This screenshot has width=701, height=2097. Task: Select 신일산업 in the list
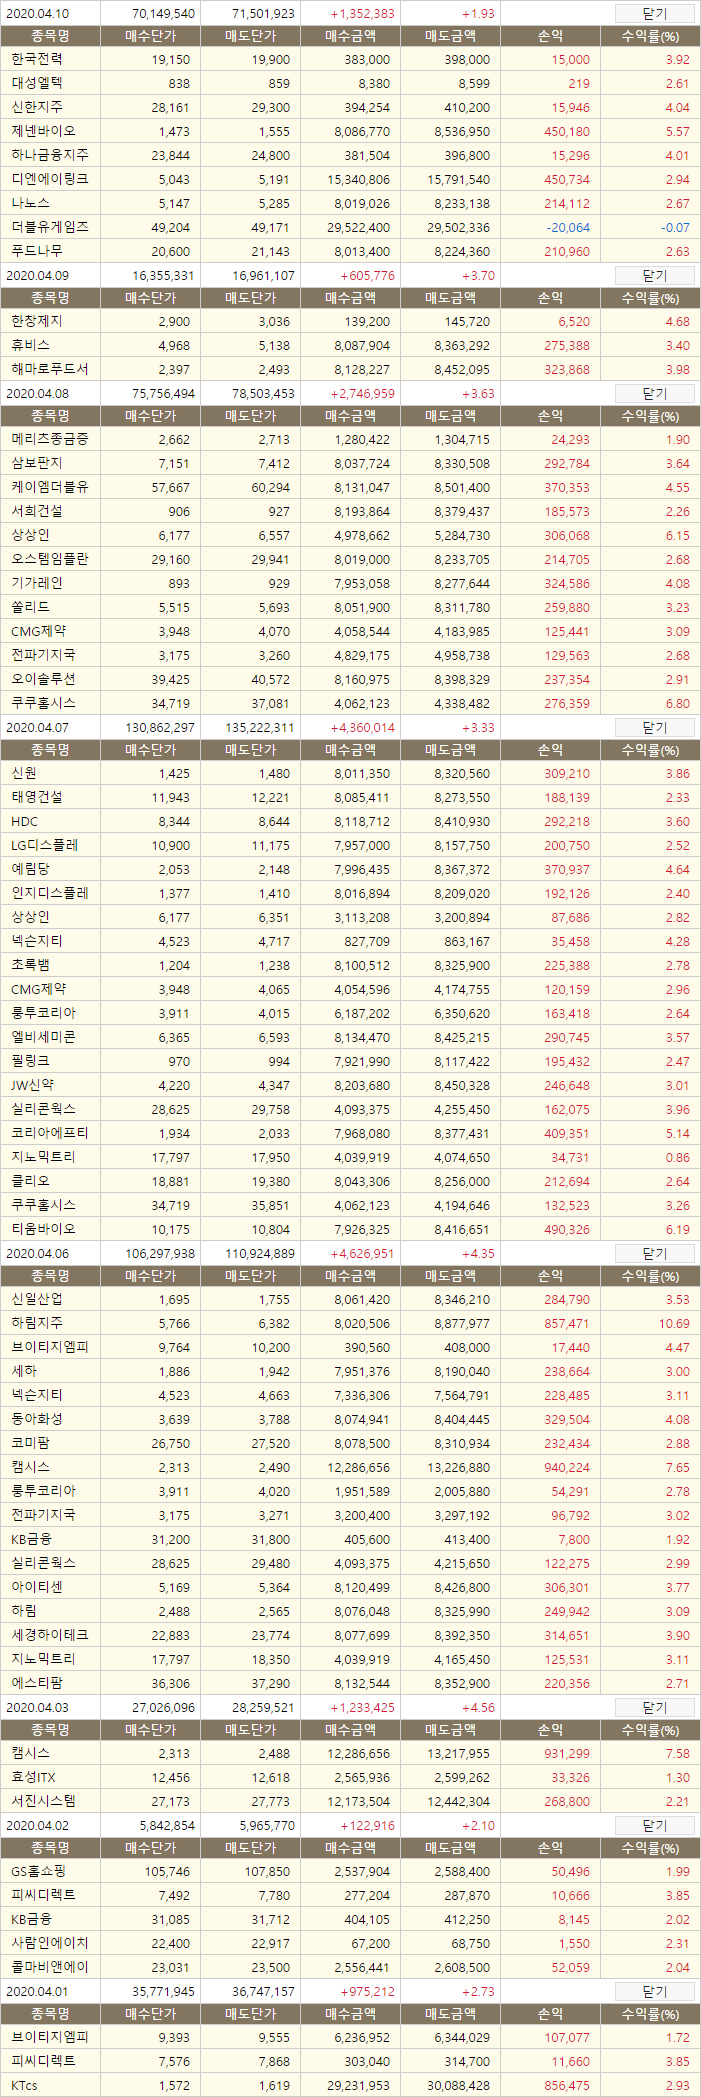(x=36, y=1299)
